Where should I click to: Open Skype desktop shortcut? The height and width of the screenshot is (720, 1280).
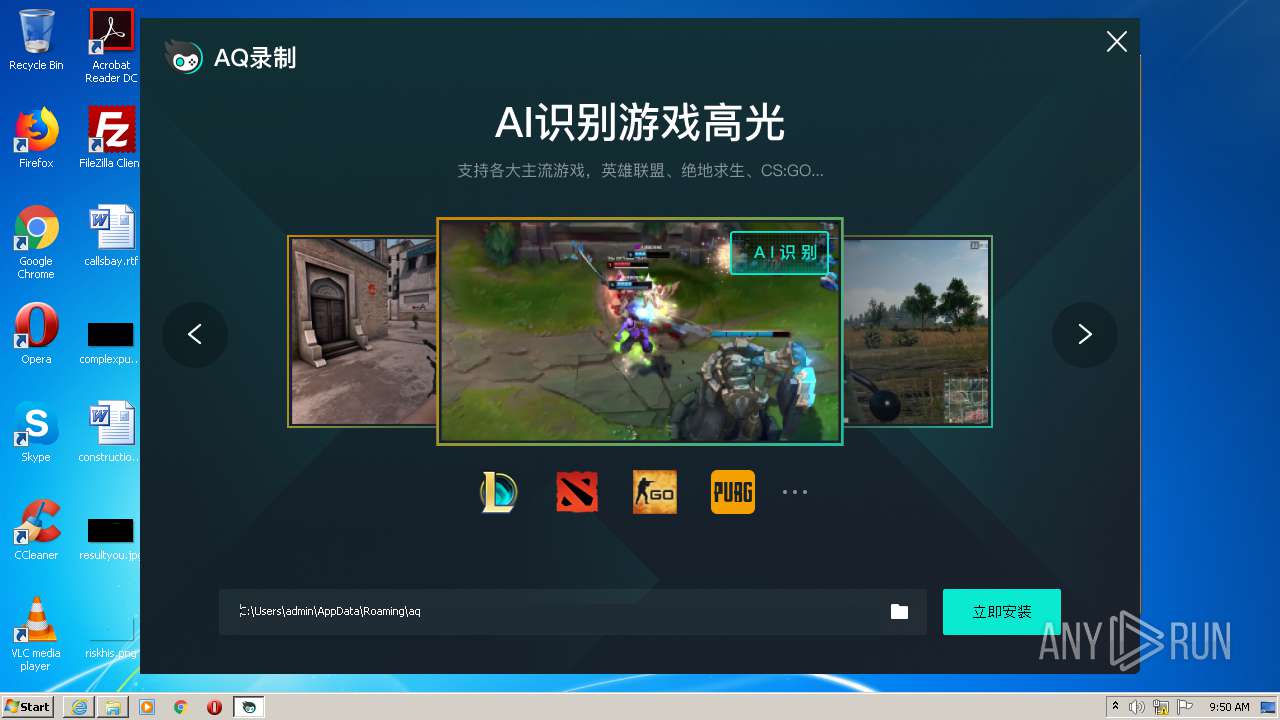36,432
